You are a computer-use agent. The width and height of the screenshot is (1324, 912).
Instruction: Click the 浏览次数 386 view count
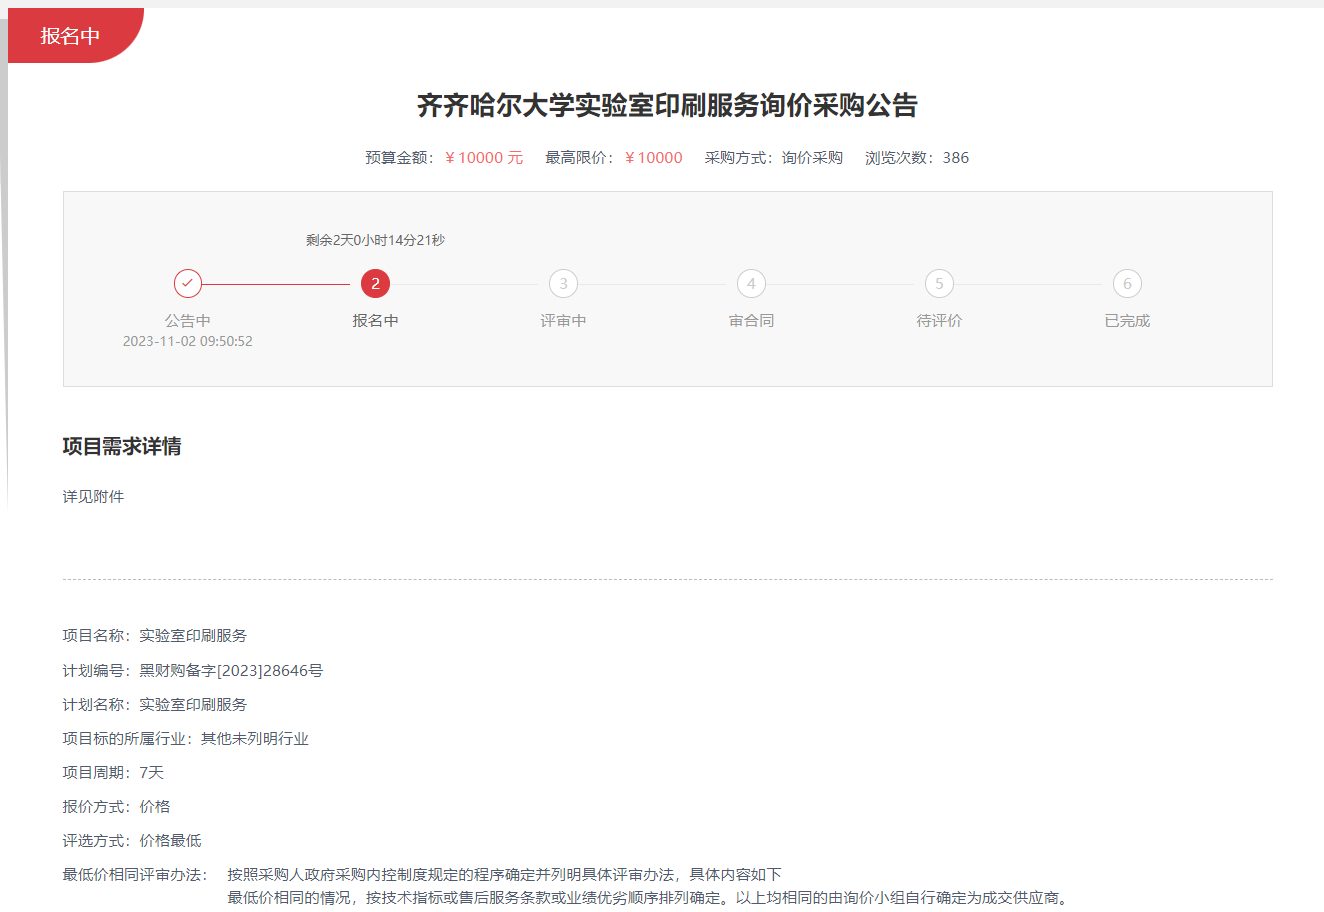(x=916, y=158)
